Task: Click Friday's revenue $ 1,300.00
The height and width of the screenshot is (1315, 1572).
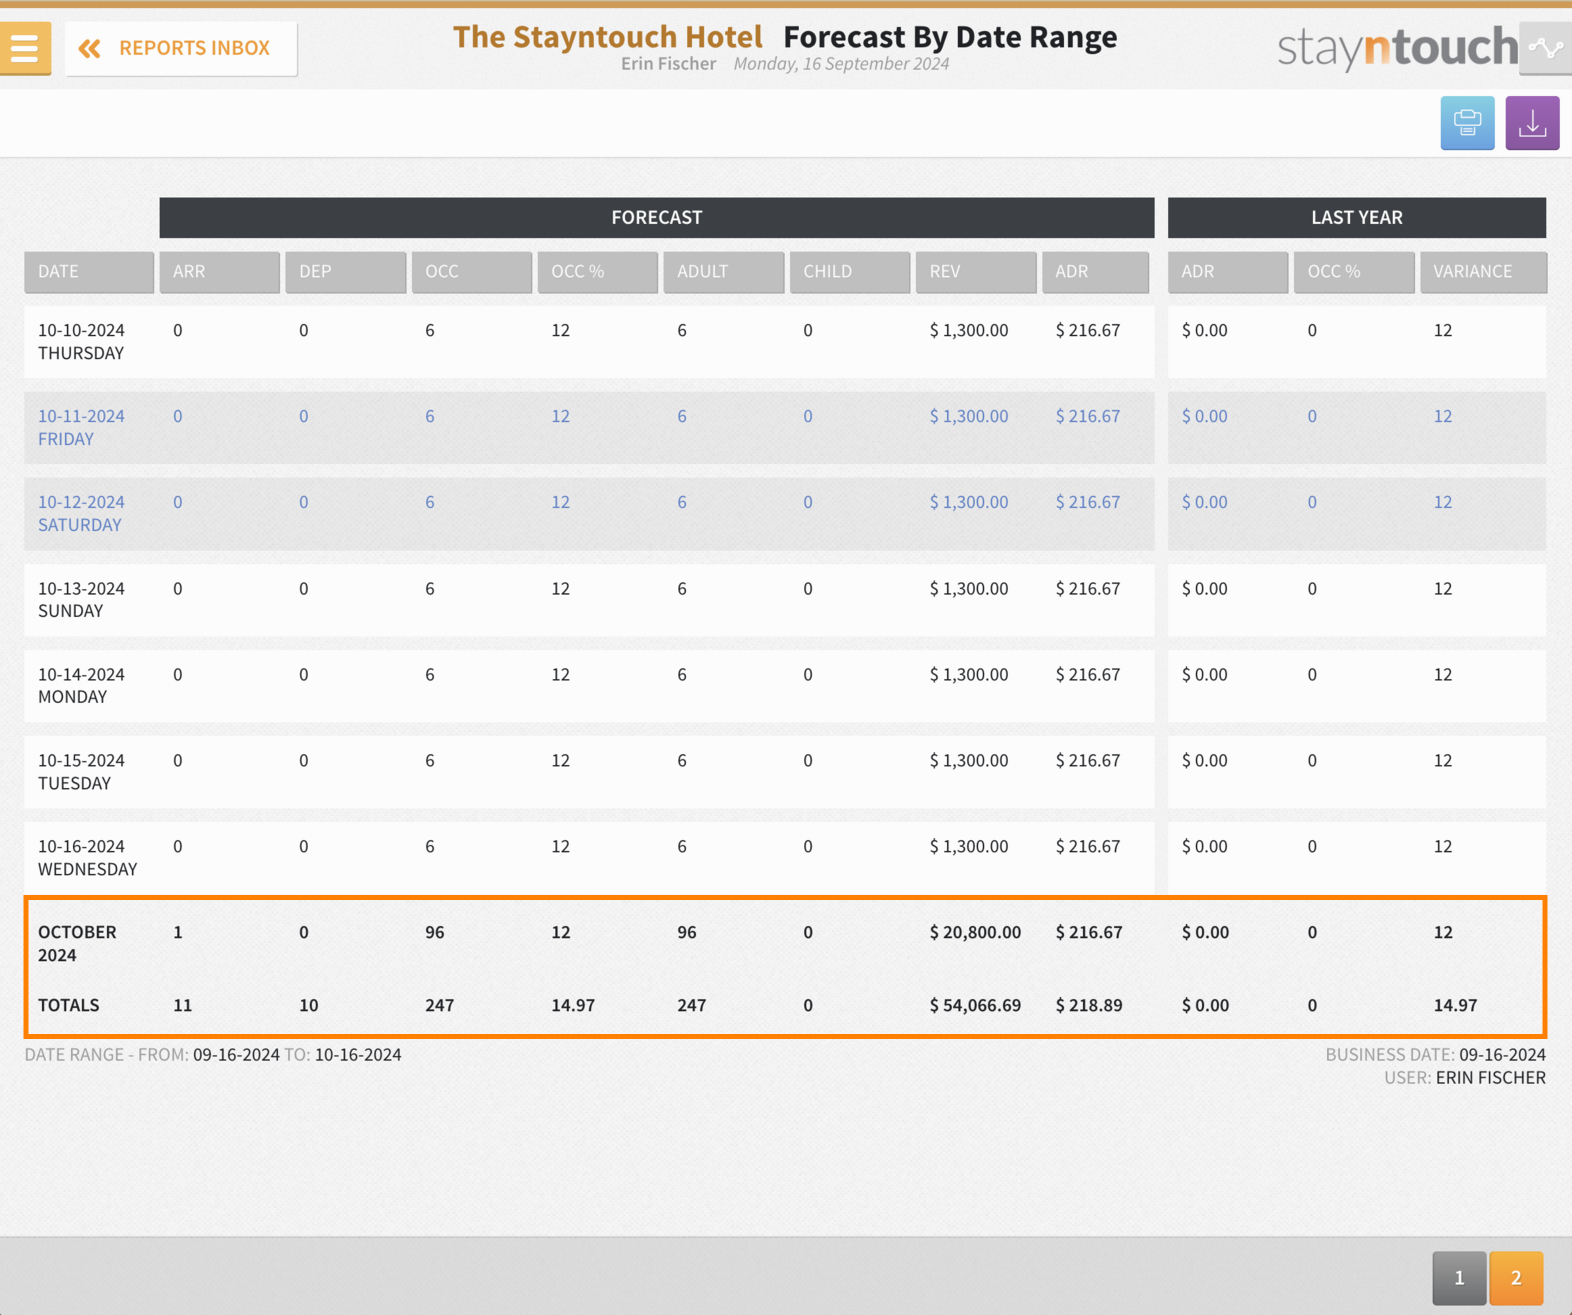Action: pos(969,416)
